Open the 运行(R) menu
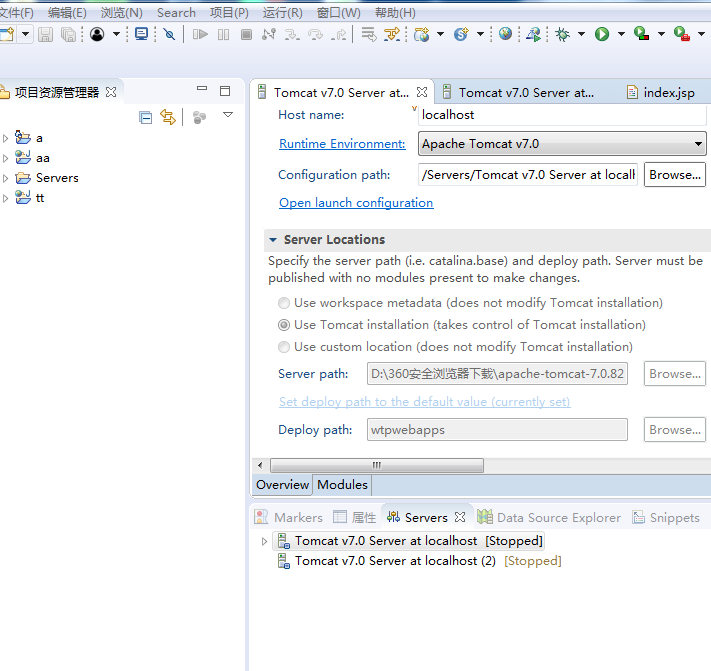 click(x=282, y=13)
